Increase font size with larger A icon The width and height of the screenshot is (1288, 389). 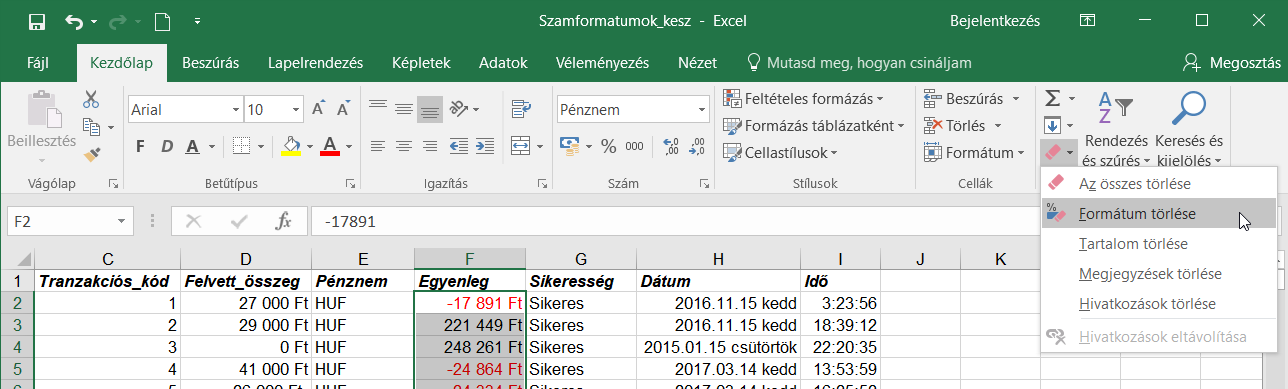tap(318, 109)
